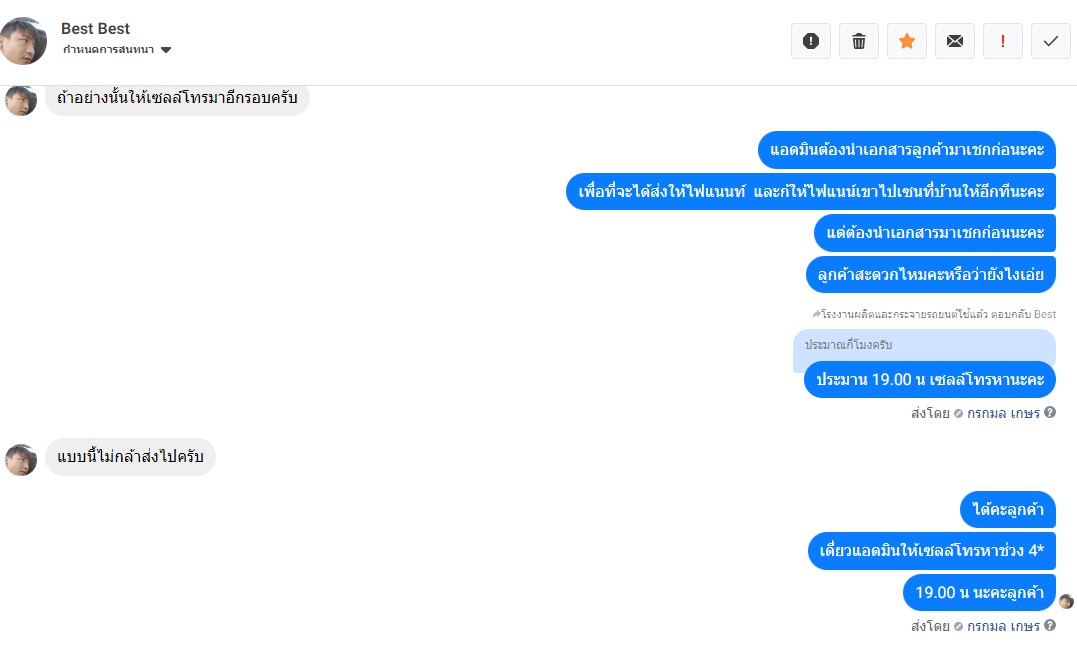Open Best Best profile picture in header
The height and width of the screenshot is (669, 1077).
23,41
